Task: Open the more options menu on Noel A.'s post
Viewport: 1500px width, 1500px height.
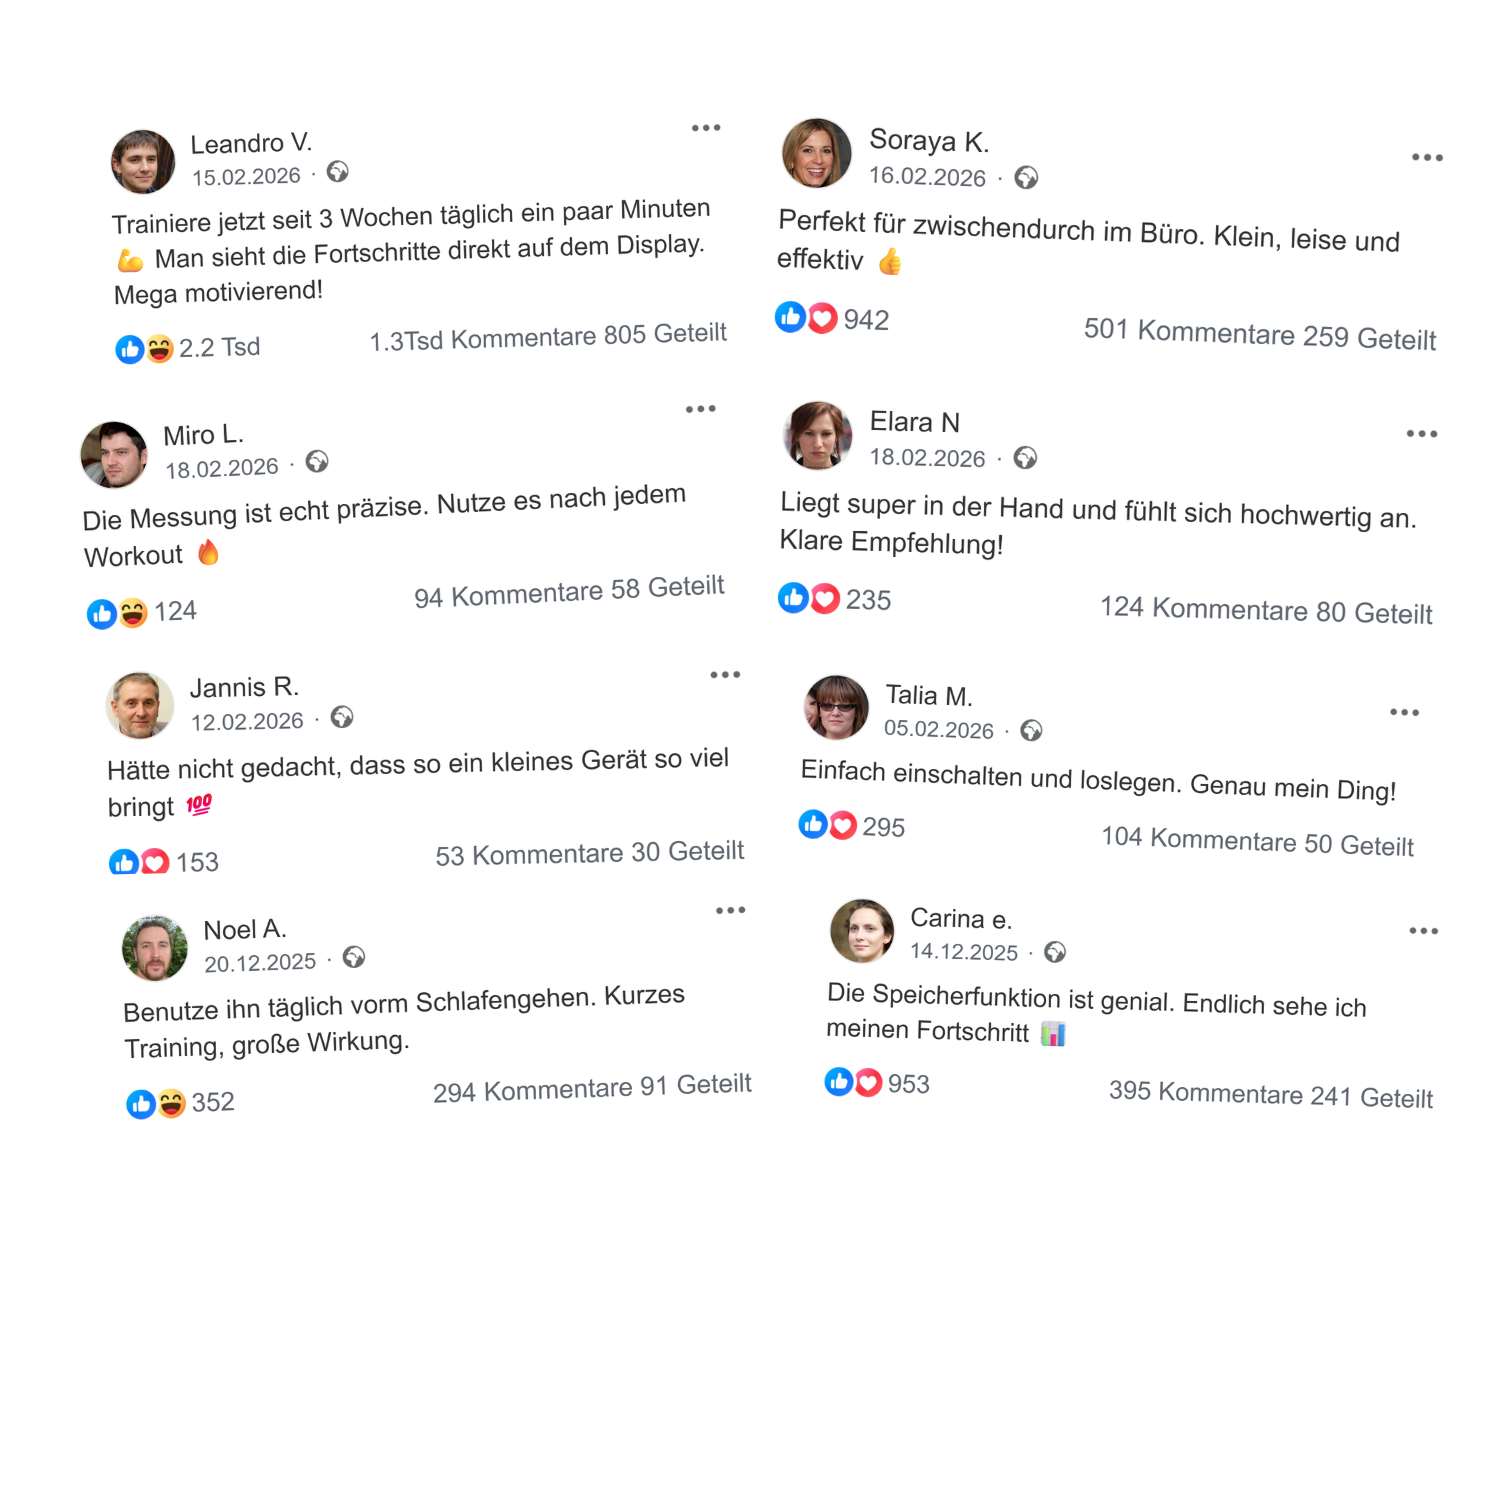Action: pos(730,911)
